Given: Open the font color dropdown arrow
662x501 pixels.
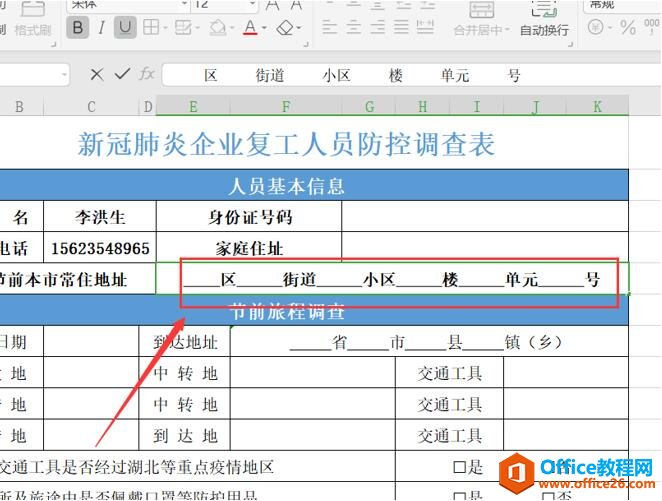Looking at the screenshot, I should click(x=264, y=28).
